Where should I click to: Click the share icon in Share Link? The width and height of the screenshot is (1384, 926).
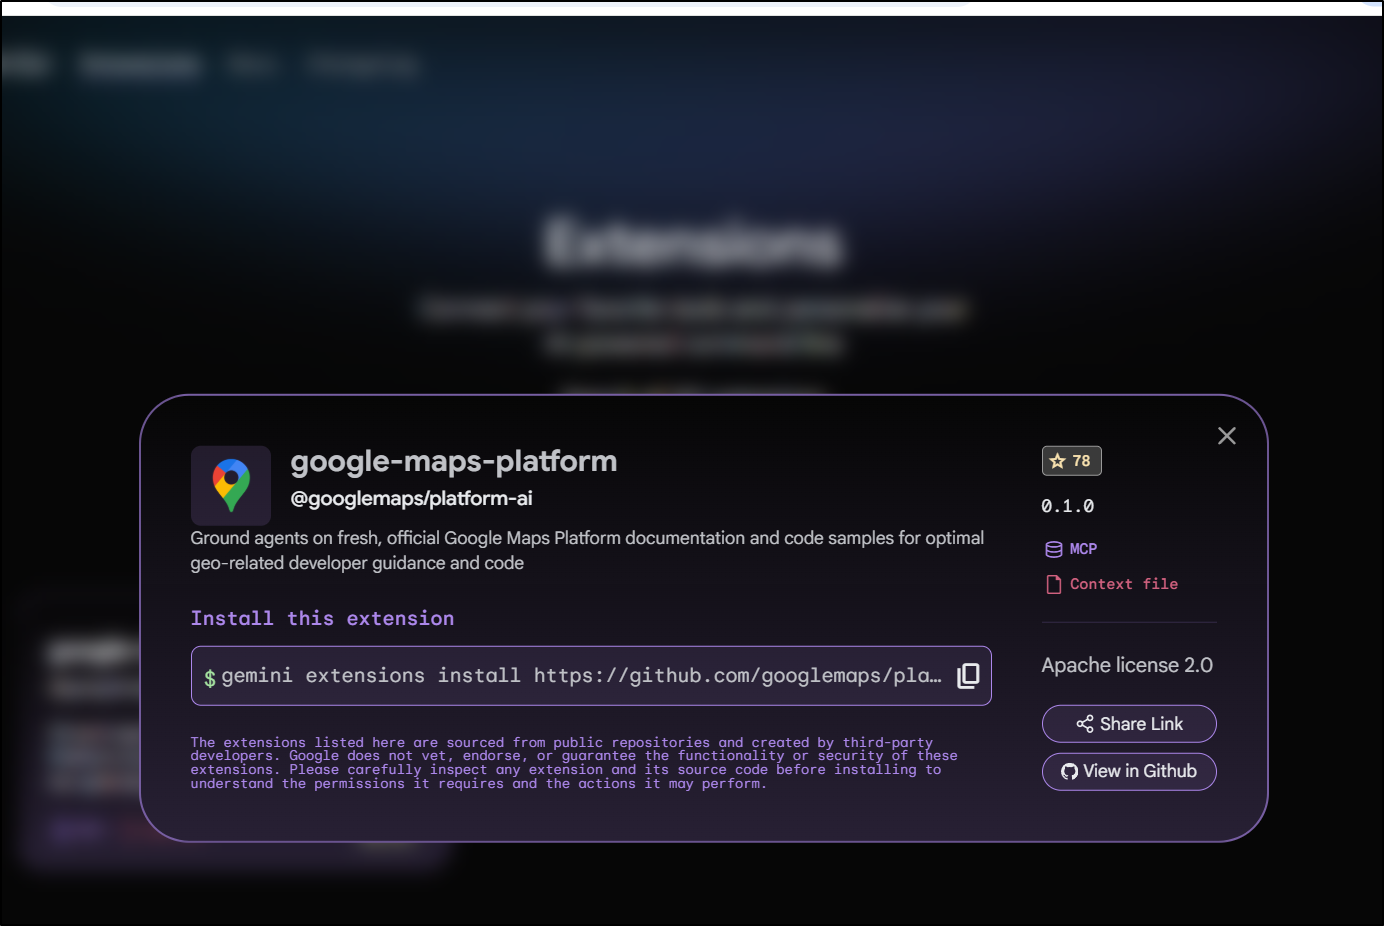[x=1084, y=724]
